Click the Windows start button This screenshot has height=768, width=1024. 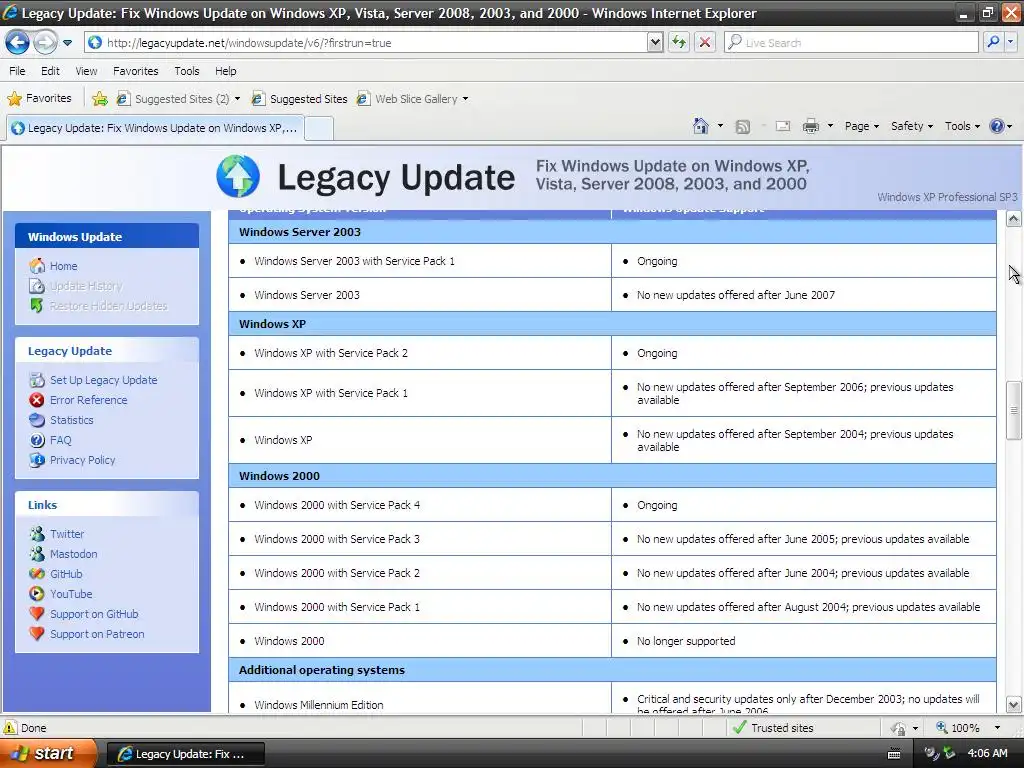47,753
